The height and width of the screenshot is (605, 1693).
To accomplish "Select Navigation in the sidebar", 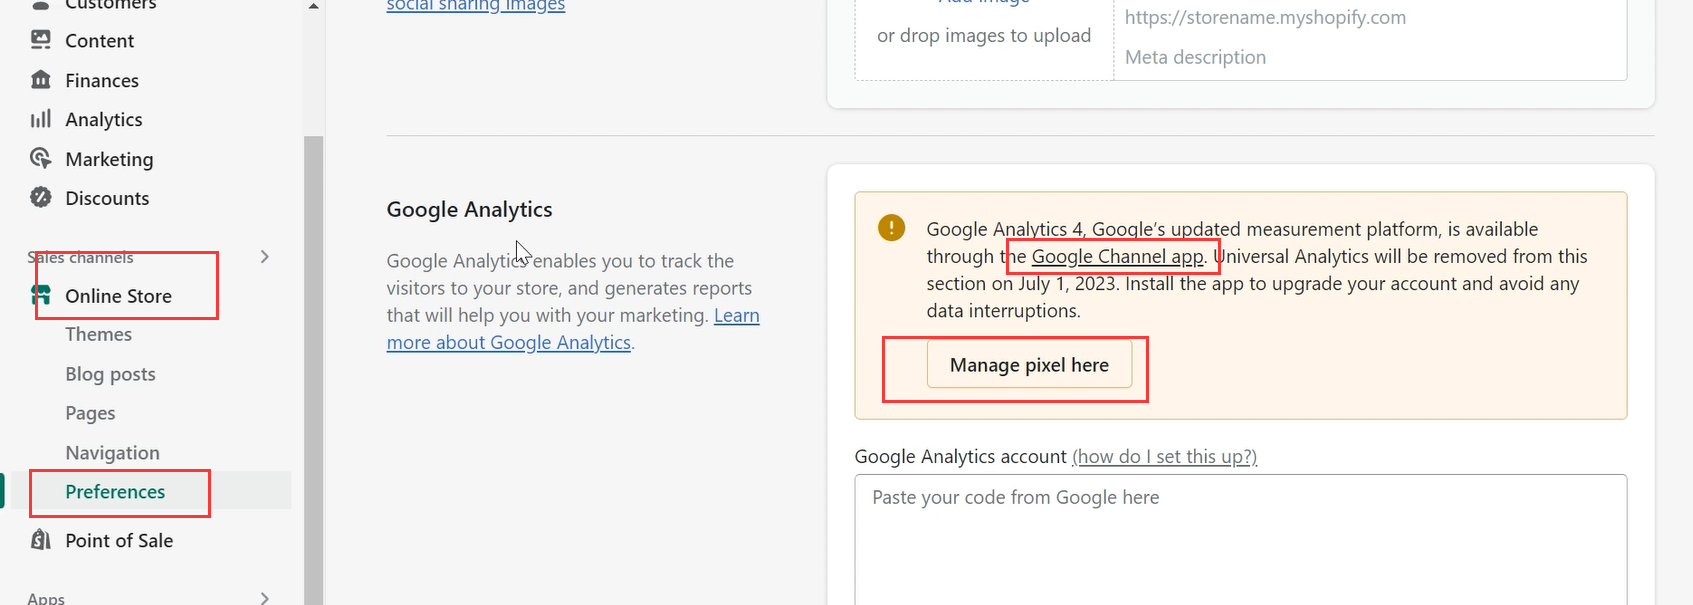I will [112, 453].
